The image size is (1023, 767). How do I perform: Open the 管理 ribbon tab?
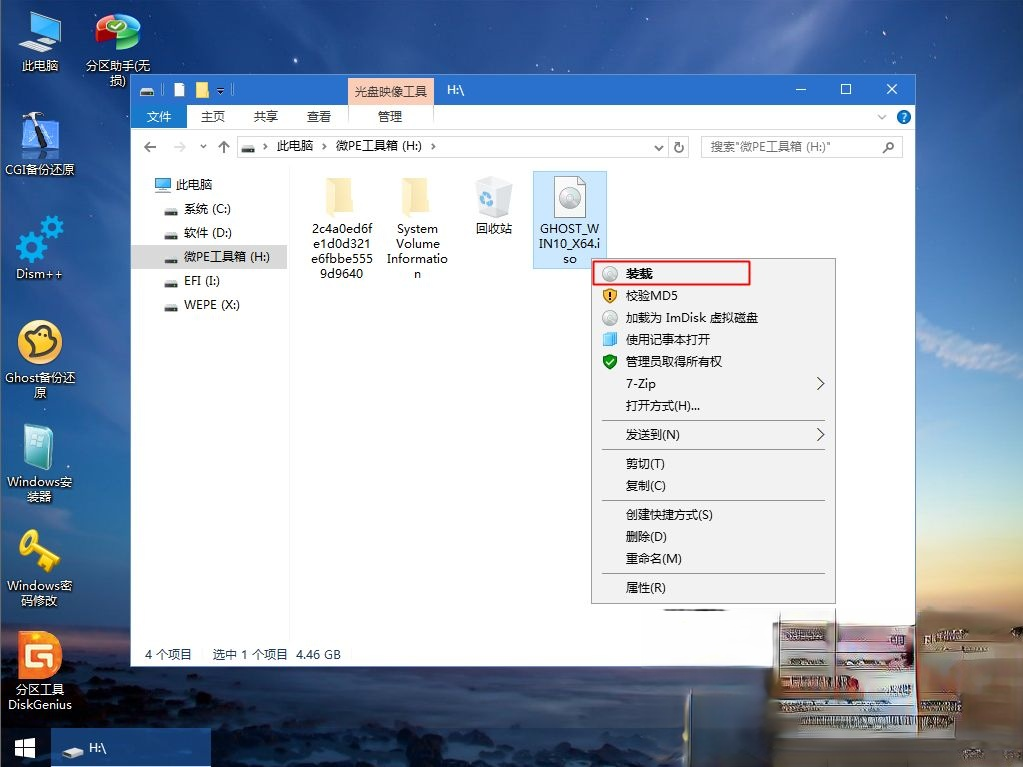(389, 116)
